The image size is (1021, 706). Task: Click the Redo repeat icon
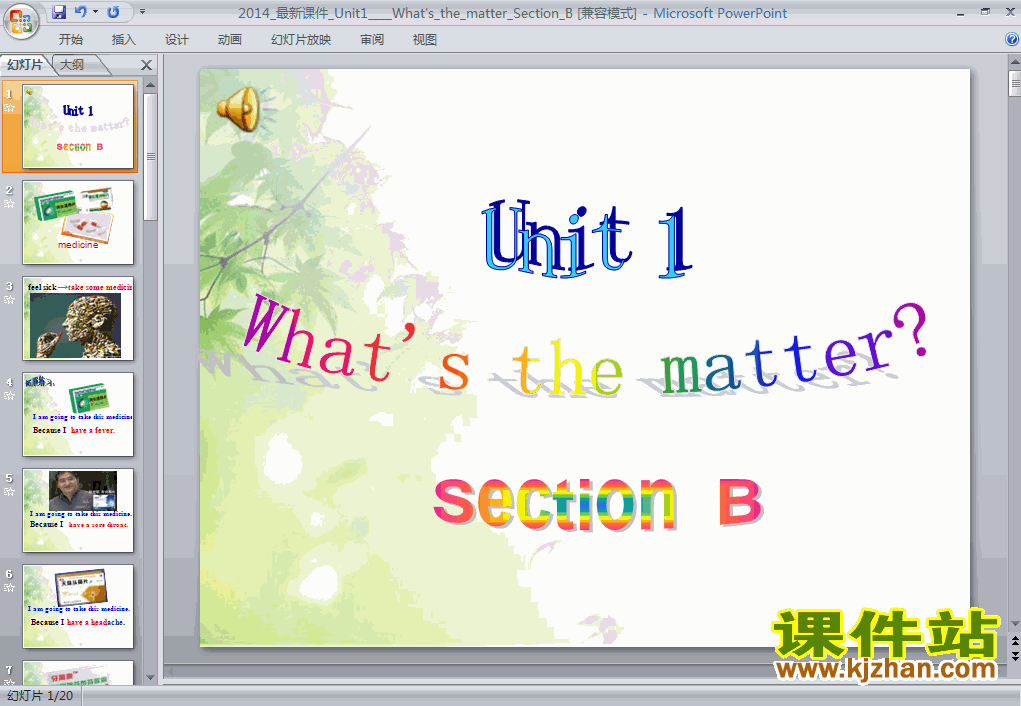tap(113, 12)
